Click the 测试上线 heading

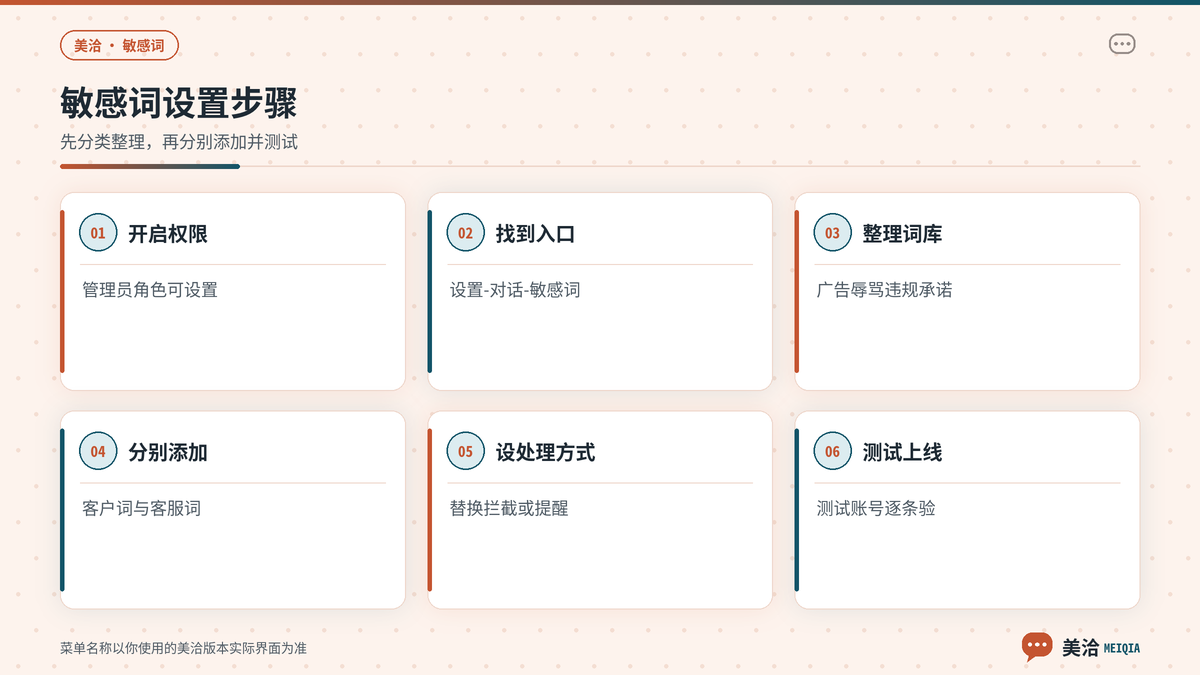(x=902, y=453)
